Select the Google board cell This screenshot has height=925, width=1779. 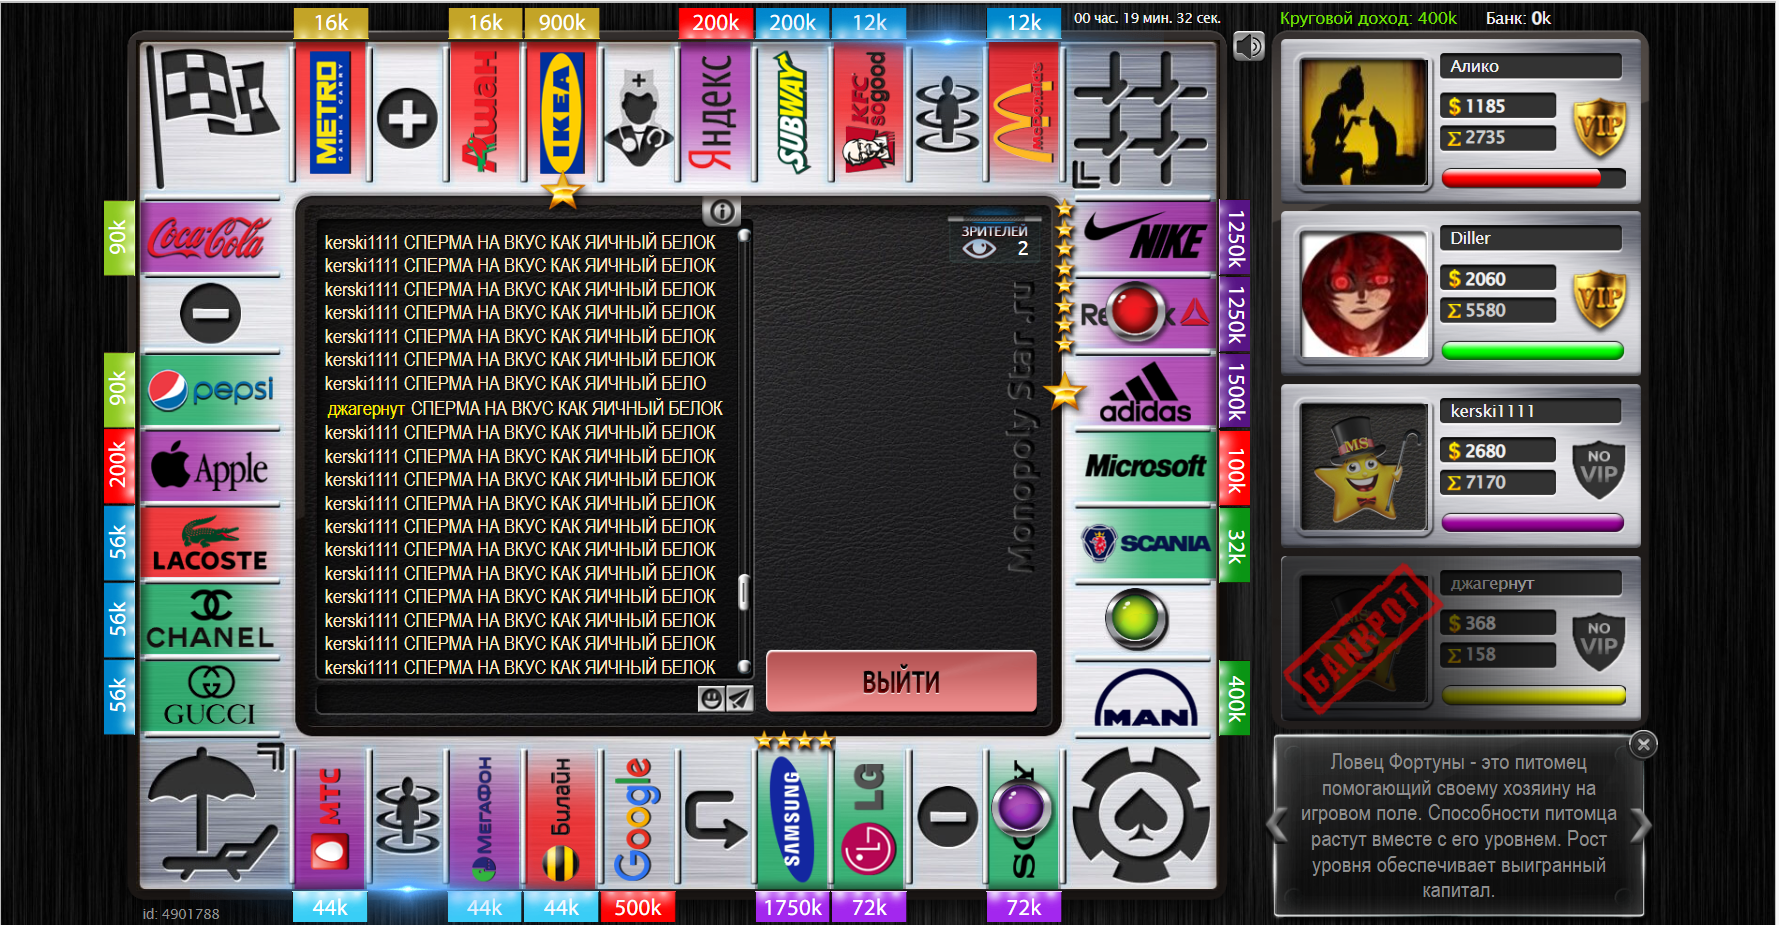[x=638, y=818]
